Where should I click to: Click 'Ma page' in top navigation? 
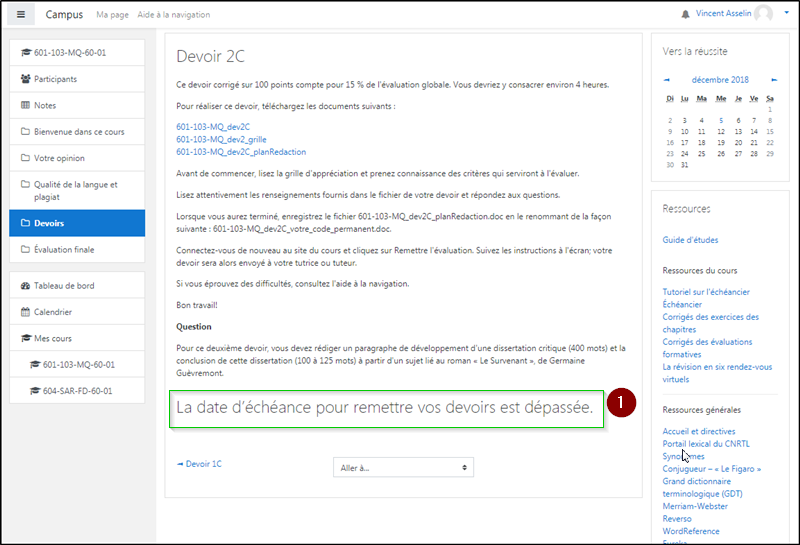(111, 15)
